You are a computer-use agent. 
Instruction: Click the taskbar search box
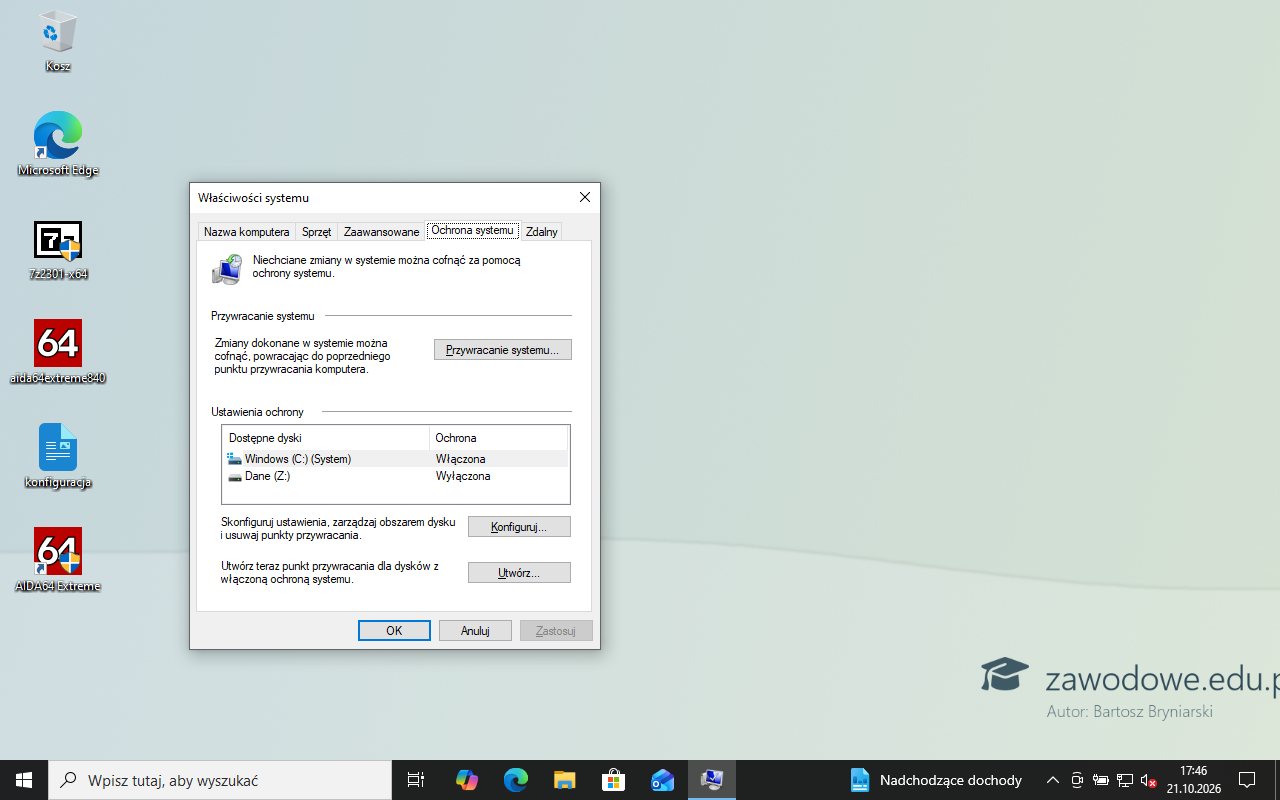pos(220,780)
